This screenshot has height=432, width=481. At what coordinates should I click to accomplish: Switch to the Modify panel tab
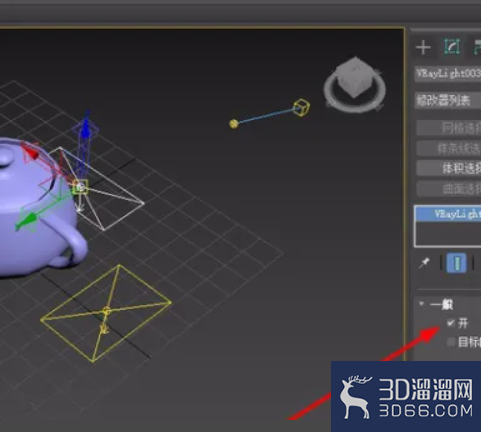pyautogui.click(x=452, y=47)
